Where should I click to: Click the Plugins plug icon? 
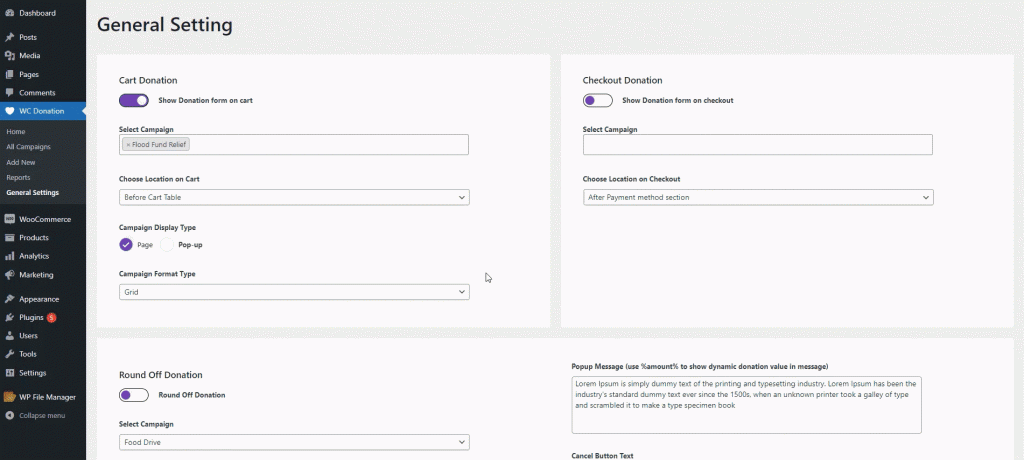(x=9, y=318)
